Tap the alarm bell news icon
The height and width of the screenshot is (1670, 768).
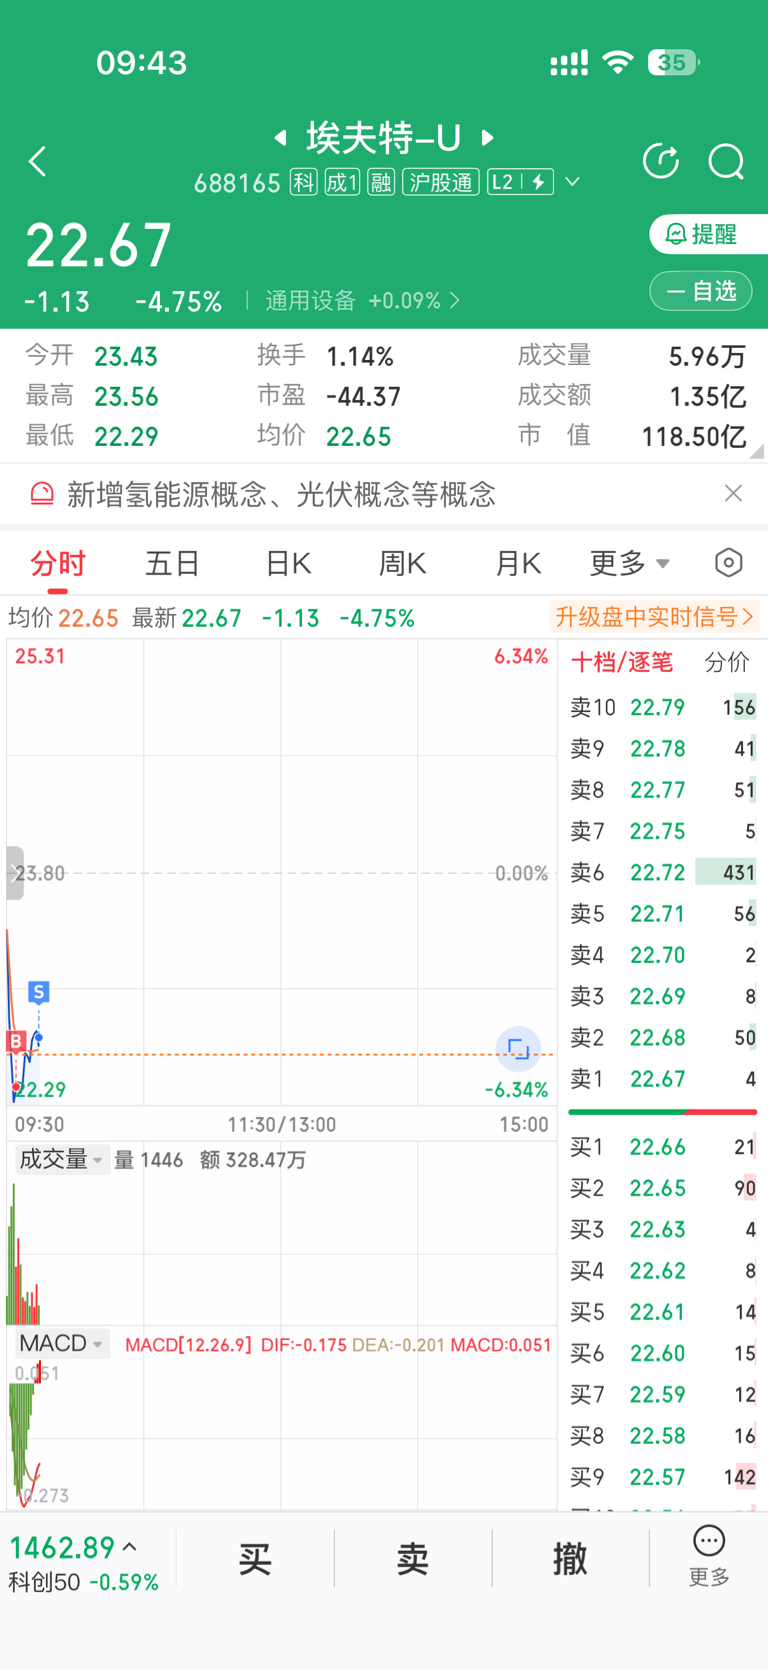click(42, 494)
